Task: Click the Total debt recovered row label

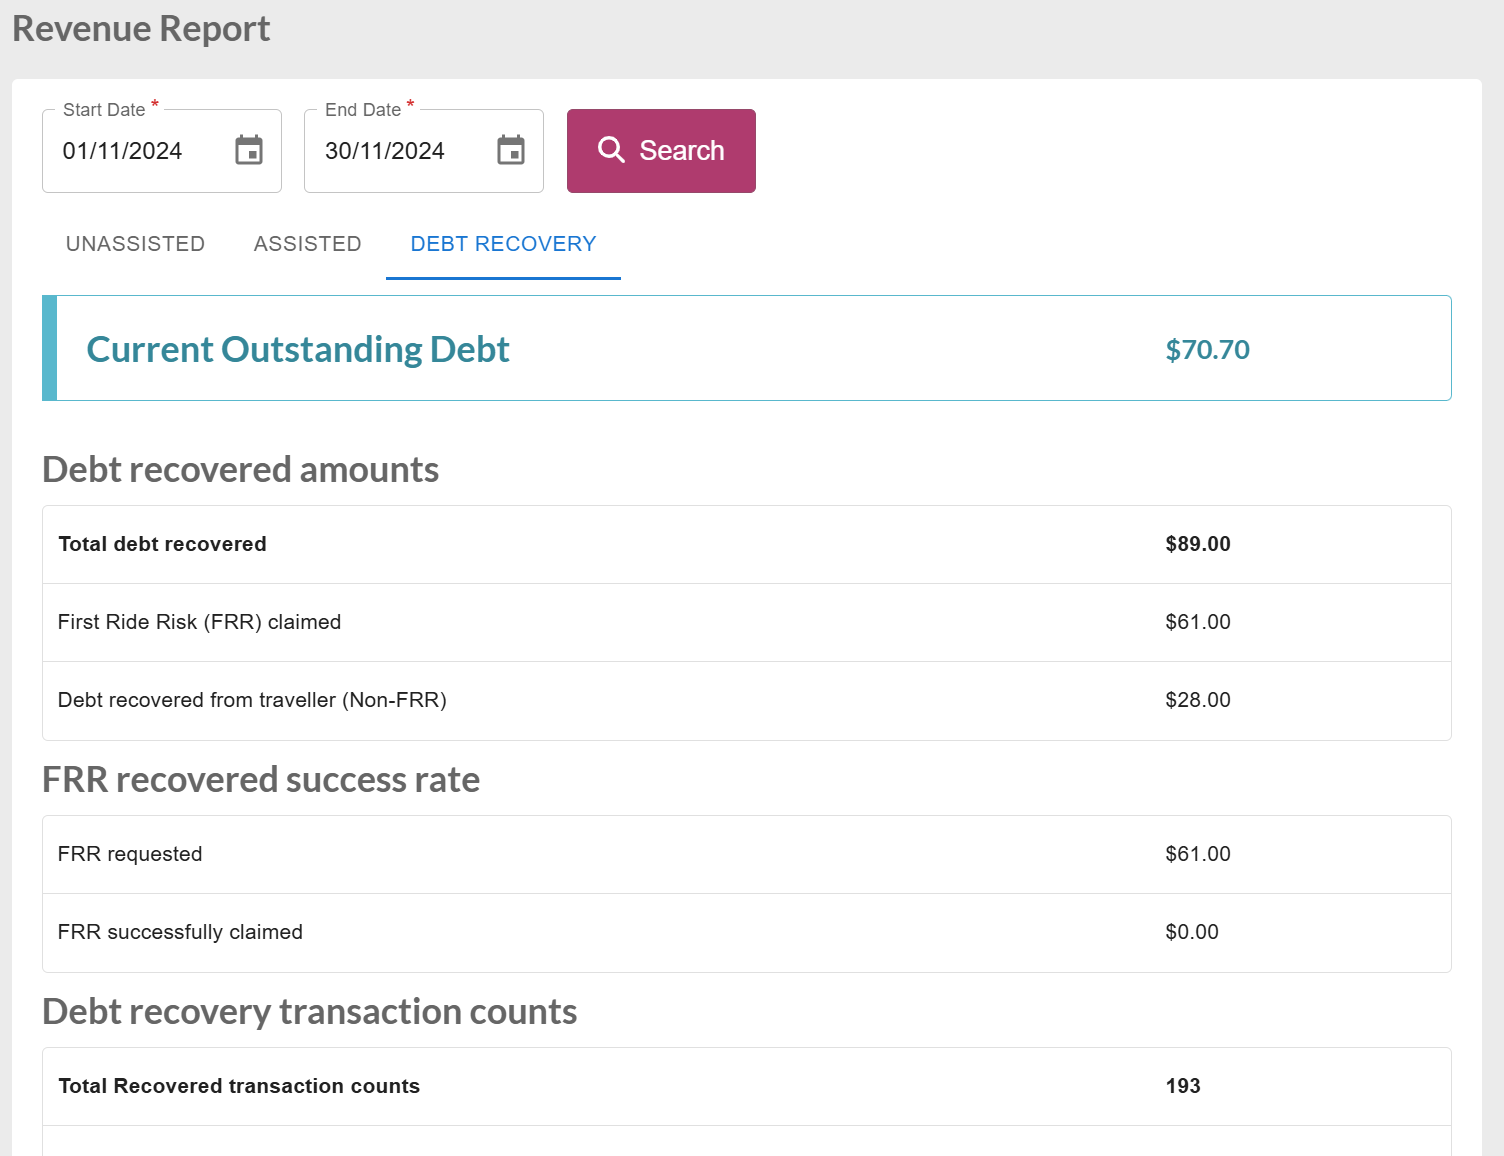Action: coord(162,544)
